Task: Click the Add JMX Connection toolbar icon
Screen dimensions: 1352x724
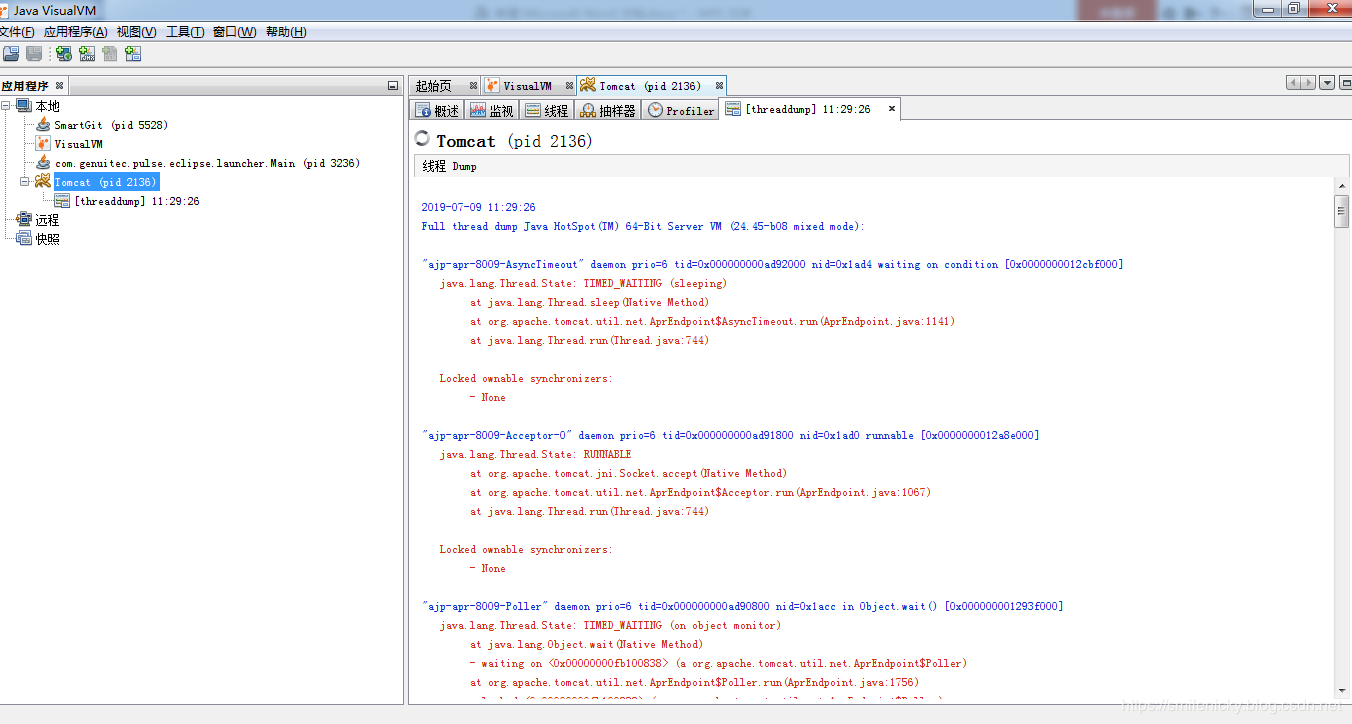Action: [x=87, y=53]
